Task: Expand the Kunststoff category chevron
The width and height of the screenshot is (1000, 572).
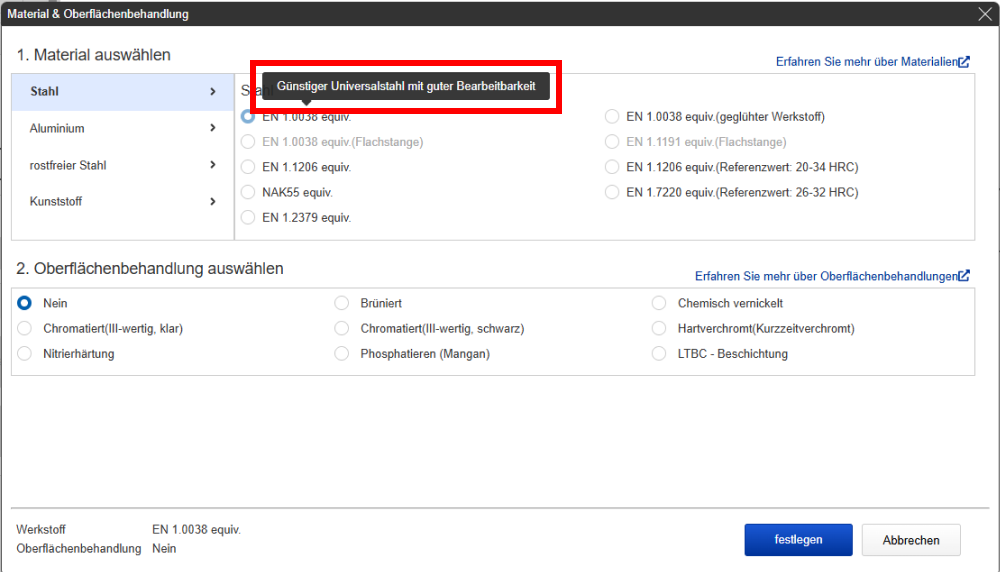Action: pos(212,202)
